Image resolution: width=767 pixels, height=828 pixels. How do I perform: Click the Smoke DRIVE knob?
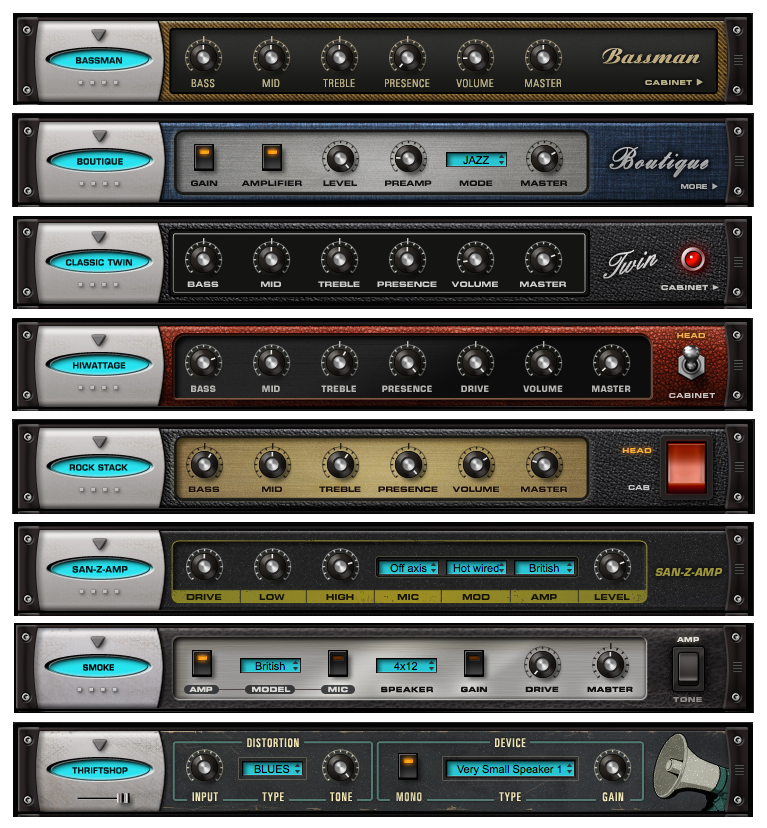pyautogui.click(x=542, y=663)
